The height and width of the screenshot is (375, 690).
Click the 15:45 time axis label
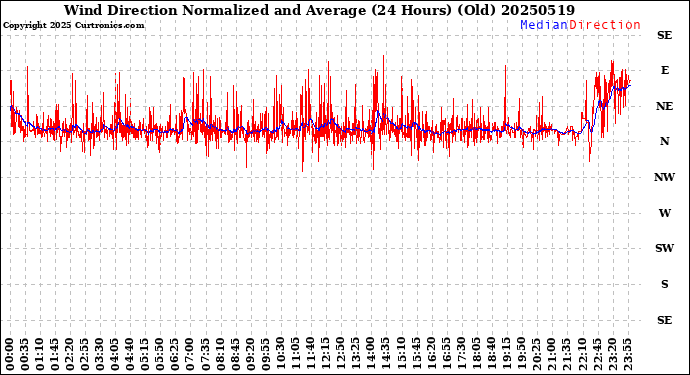[x=416, y=355]
